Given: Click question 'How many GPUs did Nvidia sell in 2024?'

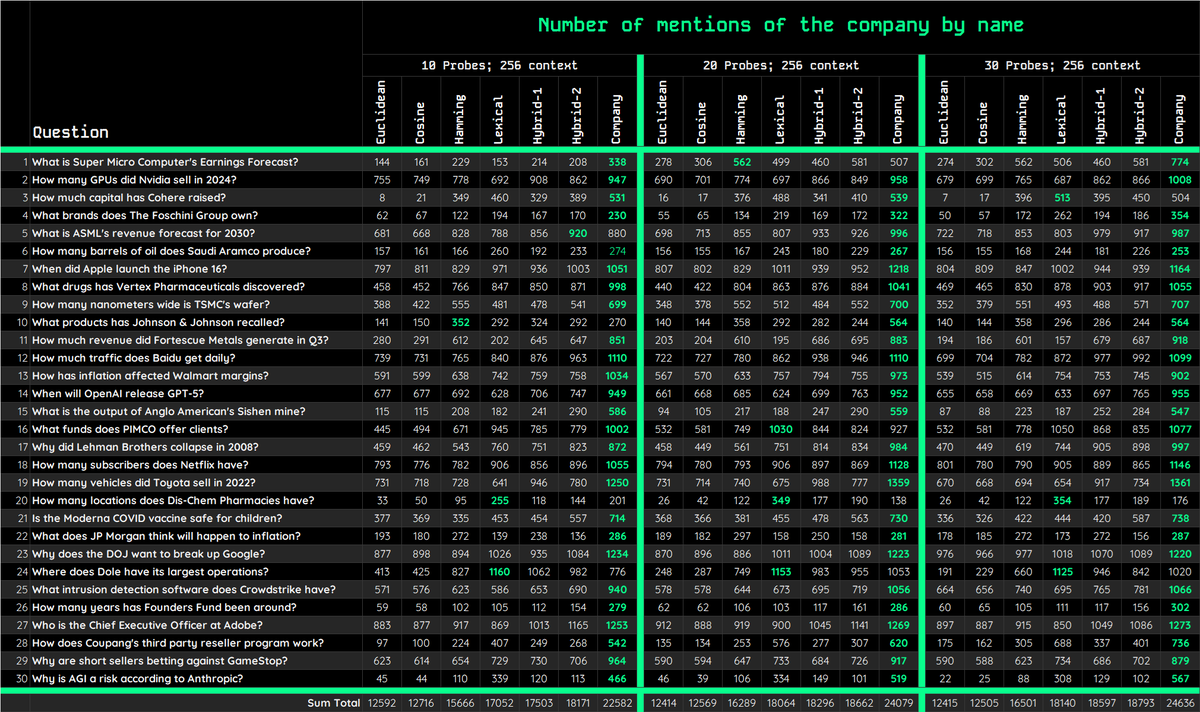Looking at the screenshot, I should 134,179.
